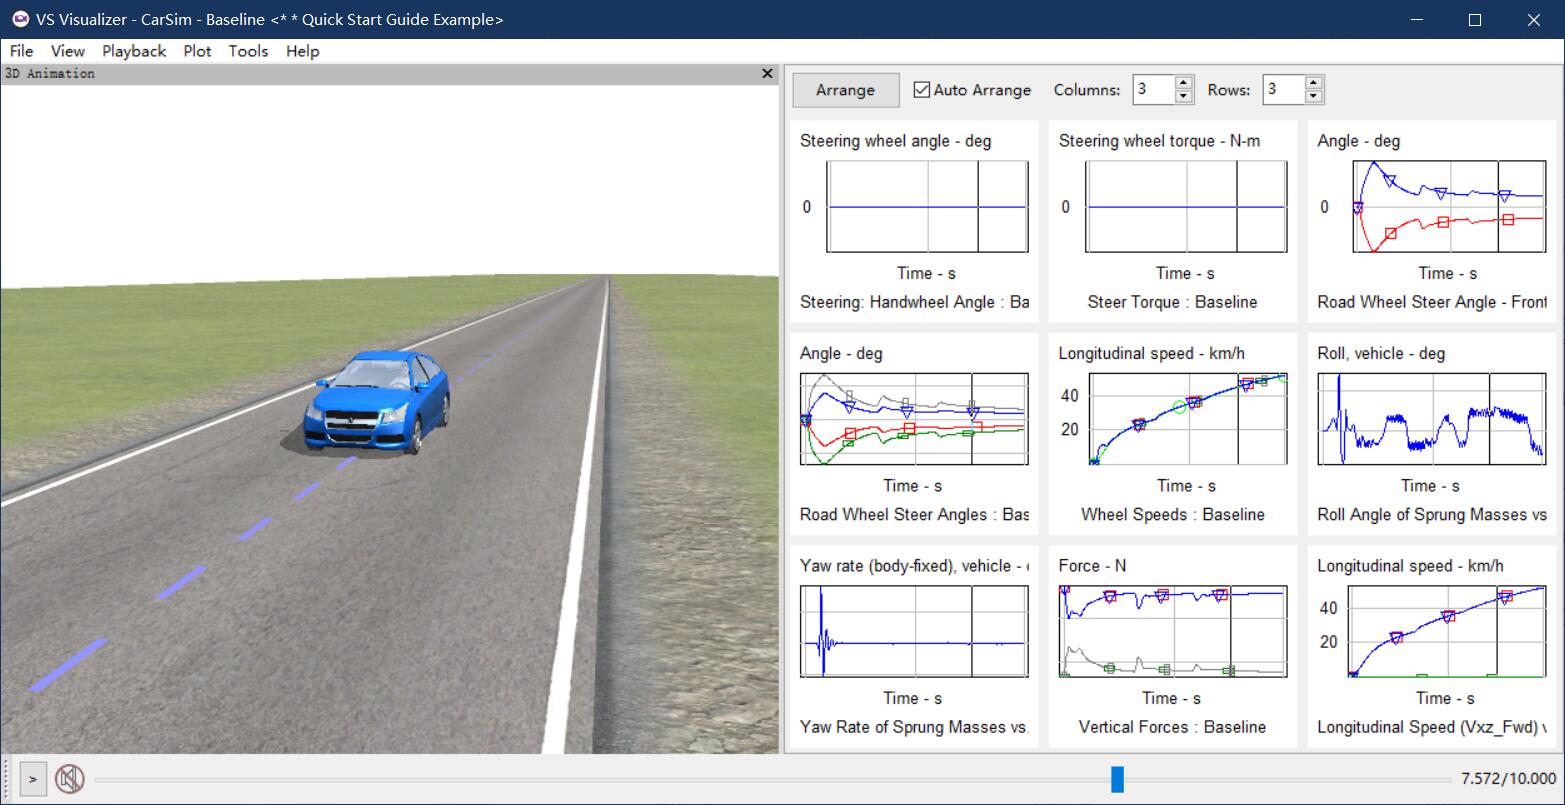Screen dimensions: 1565x805
Task: Click the 'Wheel Speeds : Baseline' caption
Action: pyautogui.click(x=1172, y=515)
